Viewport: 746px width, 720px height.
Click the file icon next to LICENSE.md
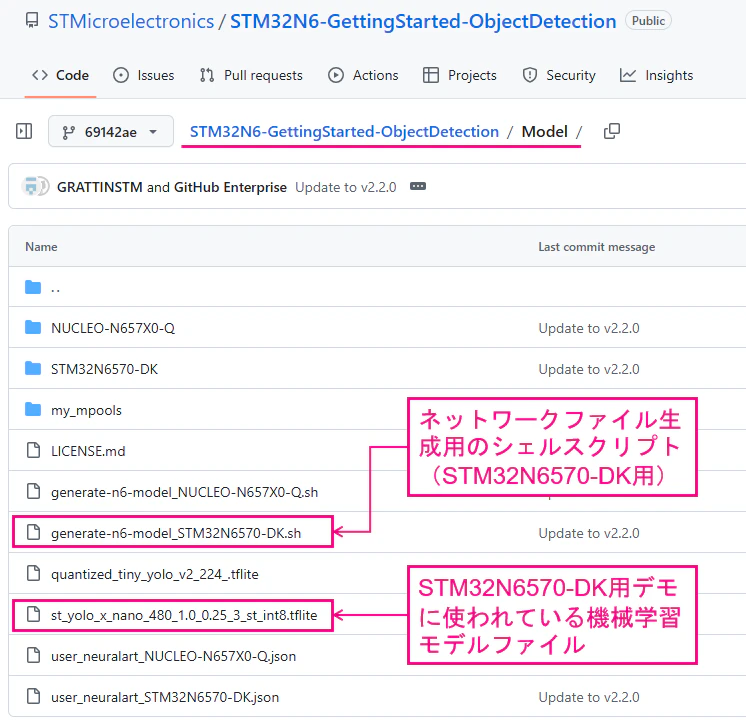tap(33, 450)
